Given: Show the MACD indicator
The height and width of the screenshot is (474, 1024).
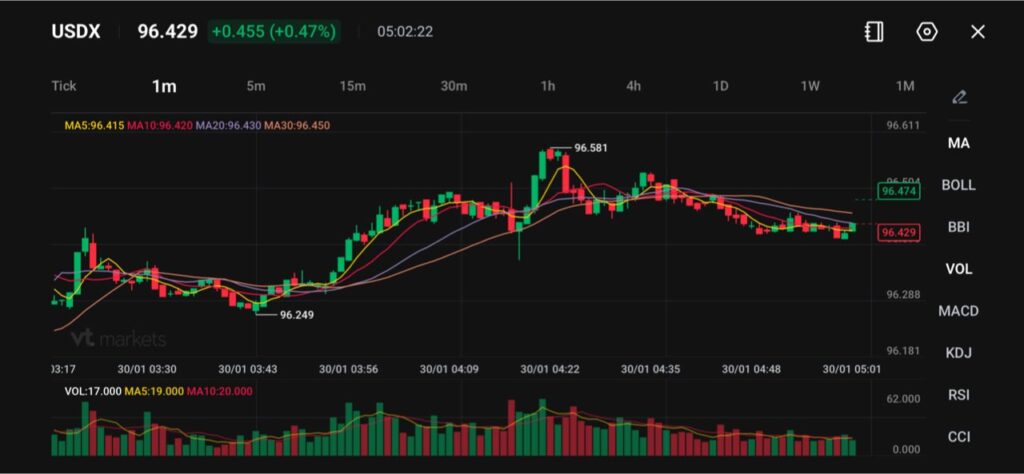Looking at the screenshot, I should (958, 311).
